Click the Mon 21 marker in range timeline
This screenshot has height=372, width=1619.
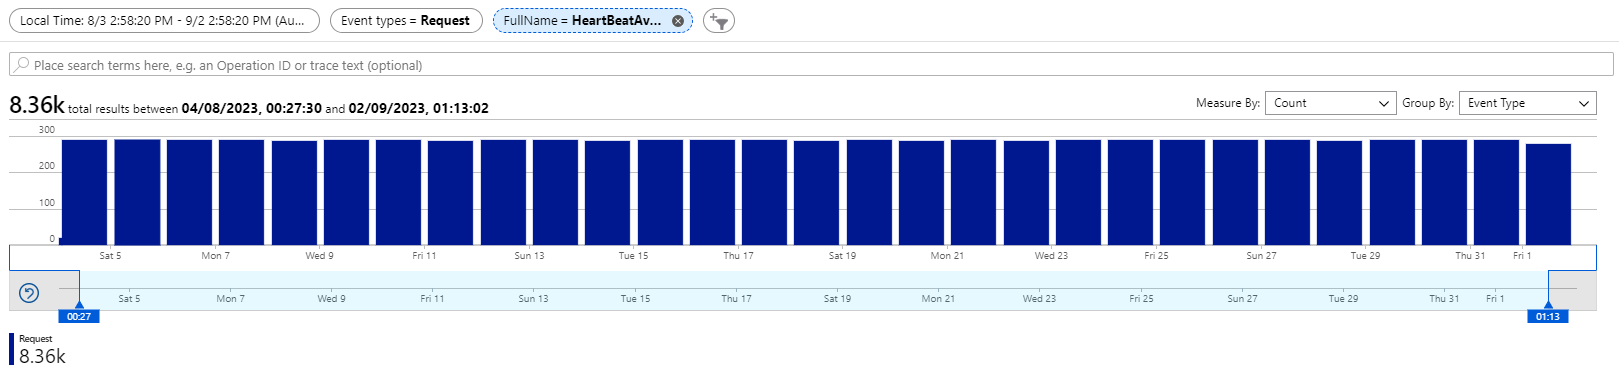tap(938, 298)
